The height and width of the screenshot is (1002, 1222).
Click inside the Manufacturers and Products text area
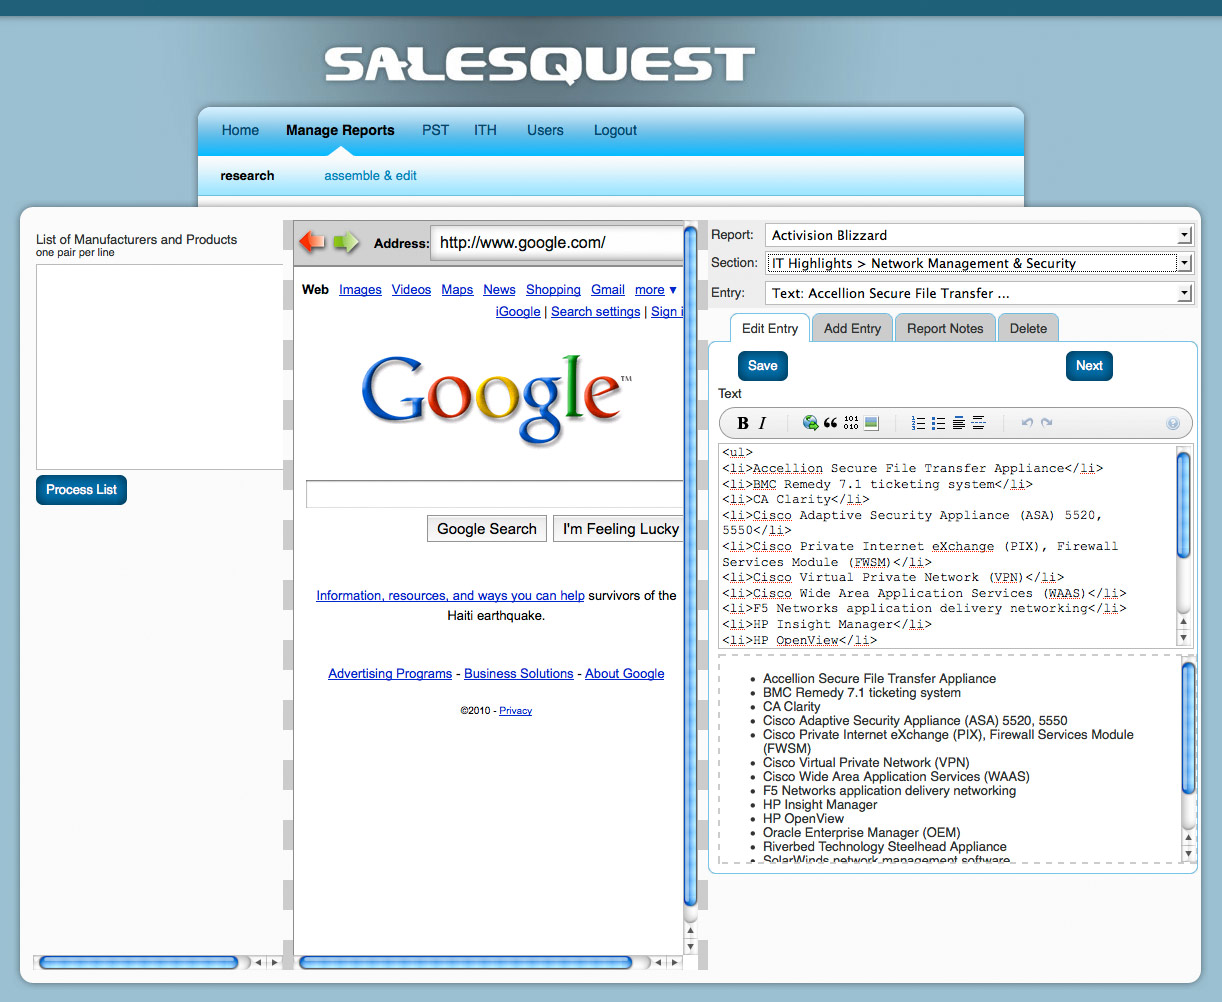point(160,366)
